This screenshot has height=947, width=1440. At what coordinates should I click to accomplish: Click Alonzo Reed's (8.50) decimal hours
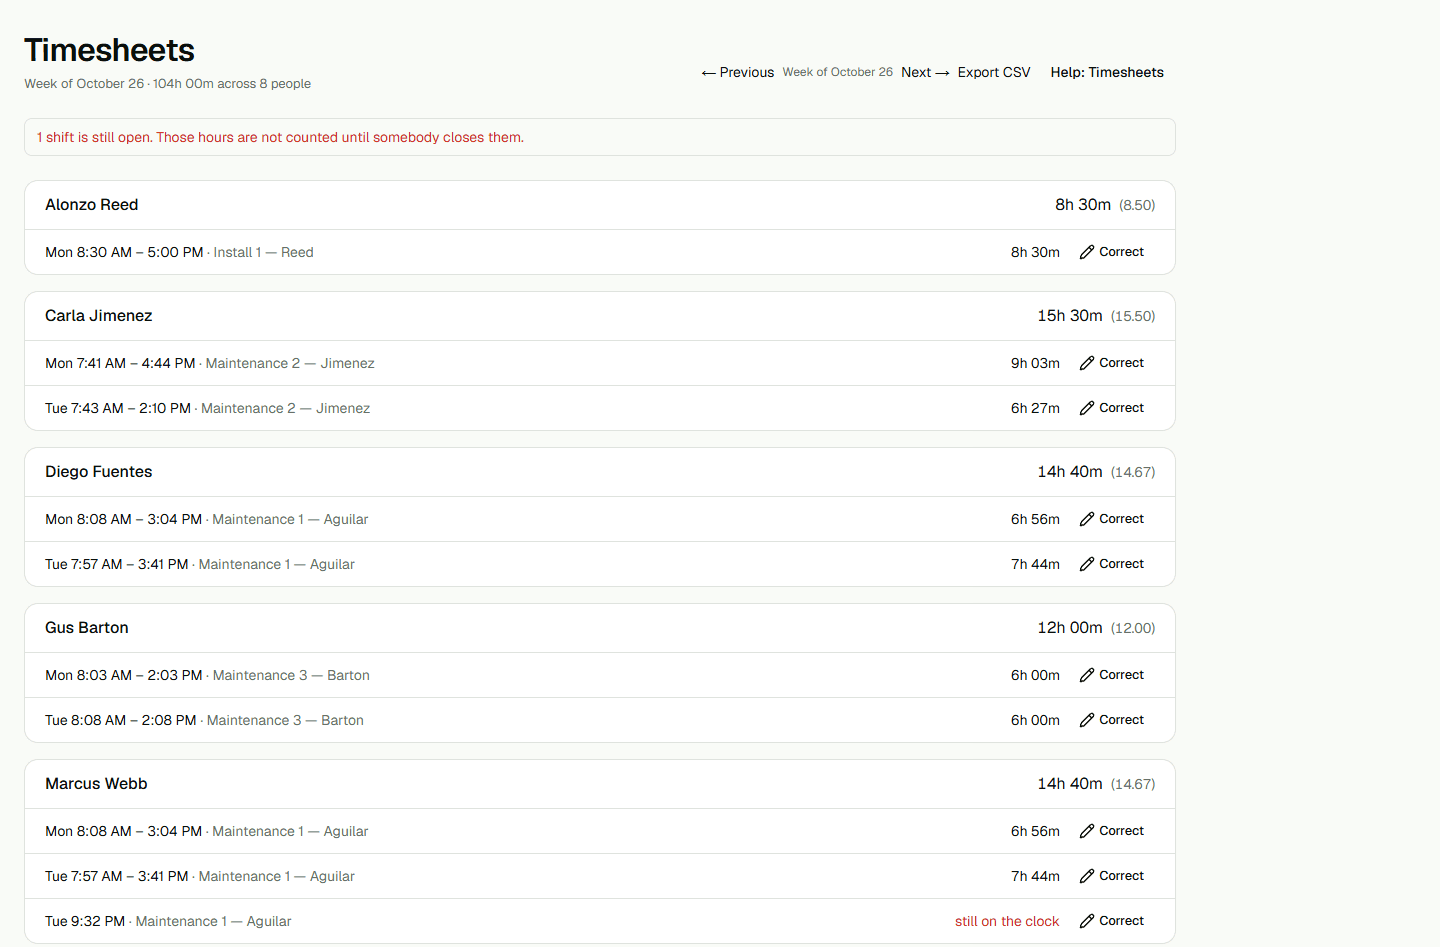click(1137, 205)
